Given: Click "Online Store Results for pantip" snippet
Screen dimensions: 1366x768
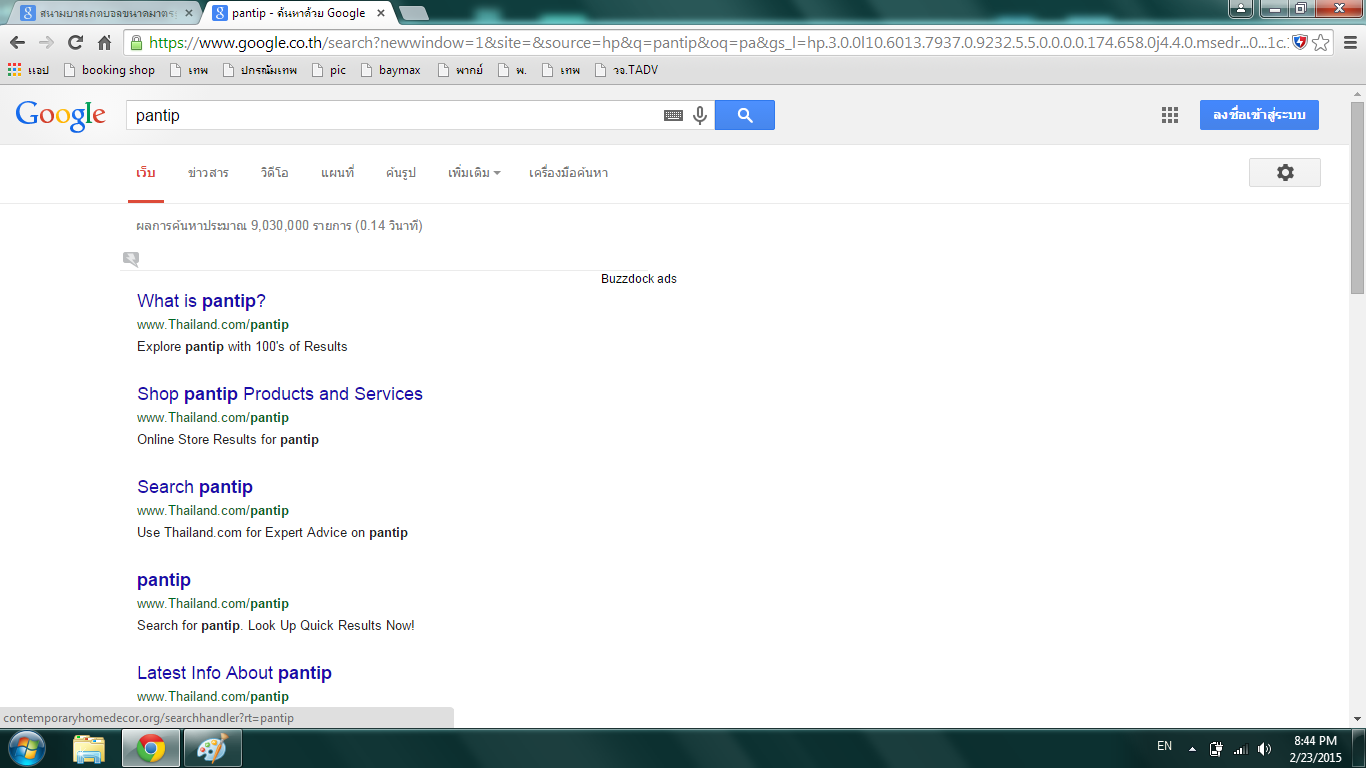Looking at the screenshot, I should coord(228,440).
